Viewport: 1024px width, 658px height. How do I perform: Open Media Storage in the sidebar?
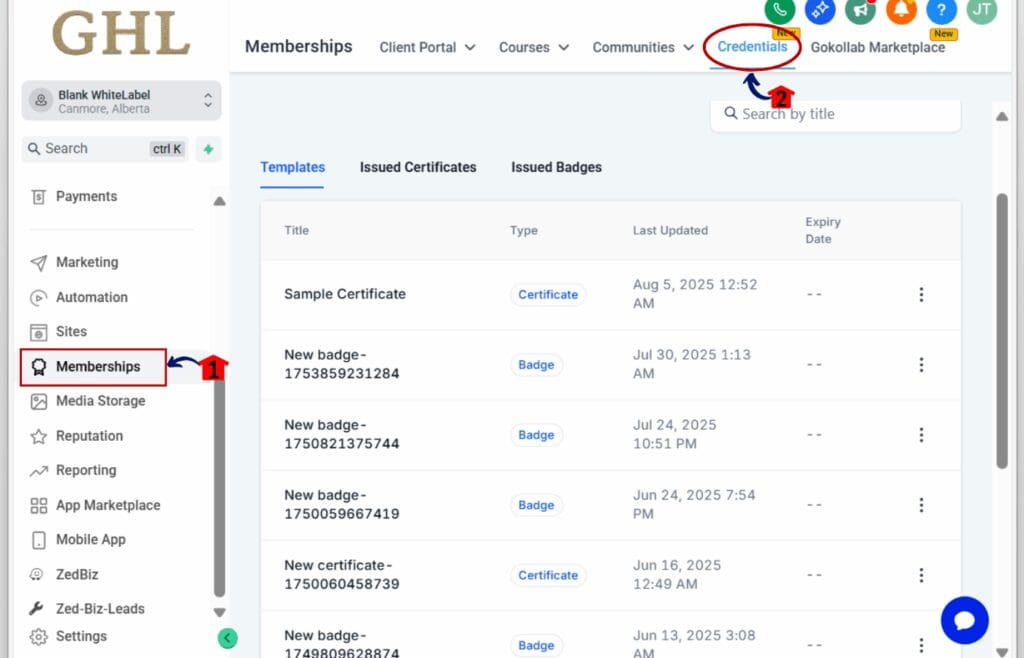pos(101,401)
